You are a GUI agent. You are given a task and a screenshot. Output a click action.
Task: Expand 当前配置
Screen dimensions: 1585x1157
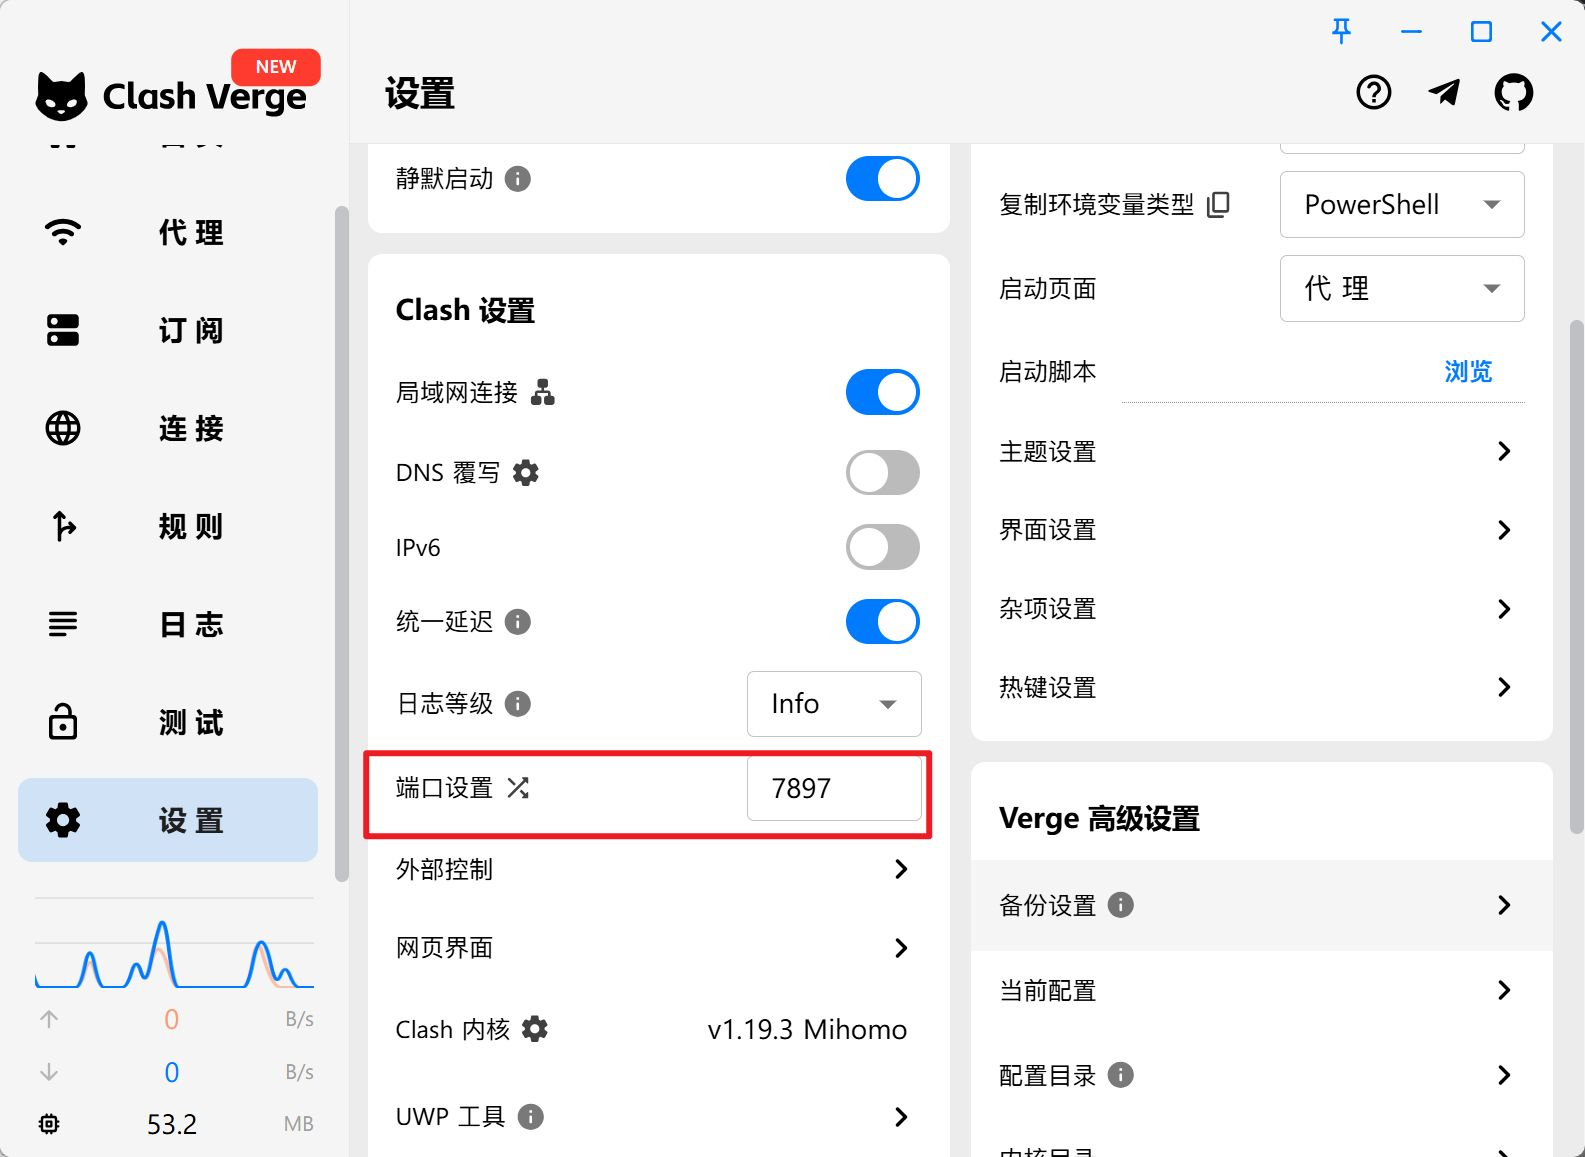(1261, 990)
